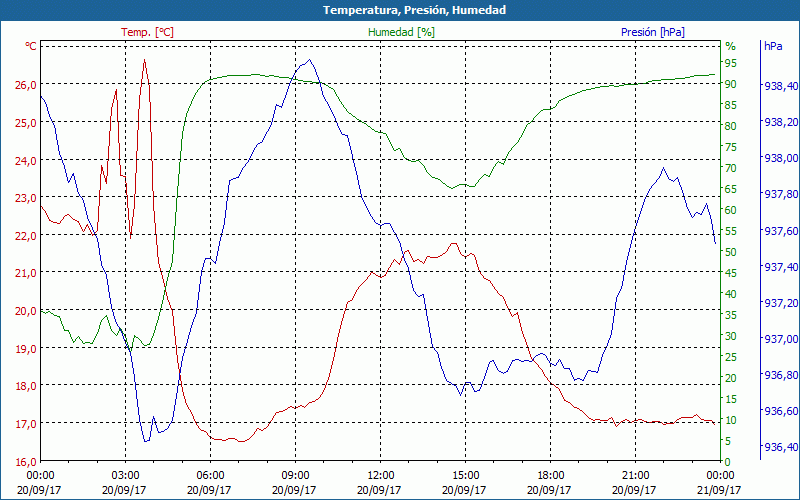Click the 21/09/17 date label
The image size is (800, 500).
[719, 490]
